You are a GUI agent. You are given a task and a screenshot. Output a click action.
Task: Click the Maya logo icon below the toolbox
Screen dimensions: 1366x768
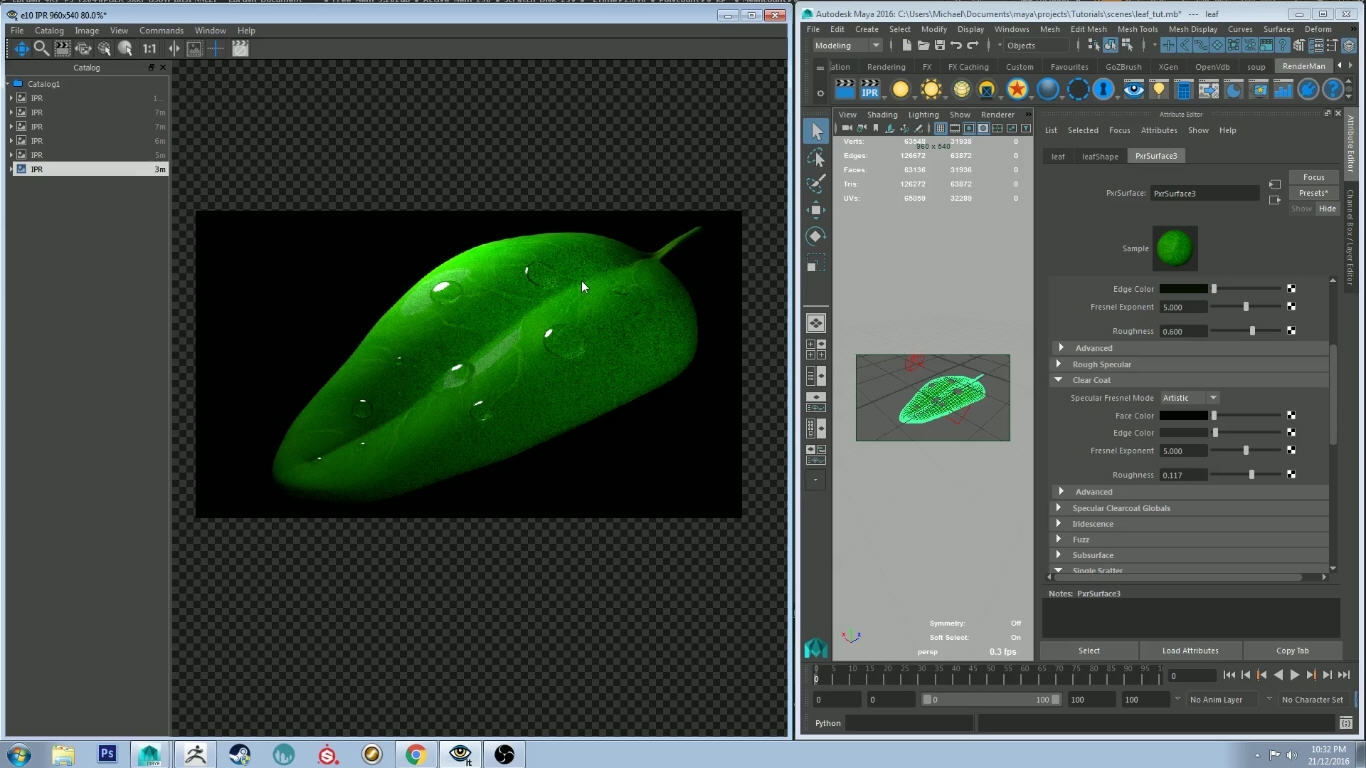[x=816, y=648]
